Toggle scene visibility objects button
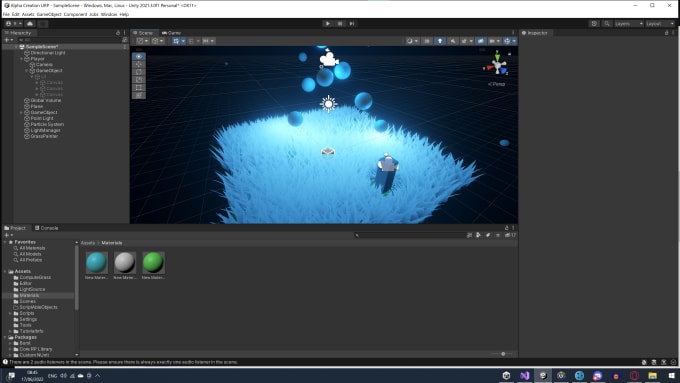The image size is (680, 383). (481, 41)
